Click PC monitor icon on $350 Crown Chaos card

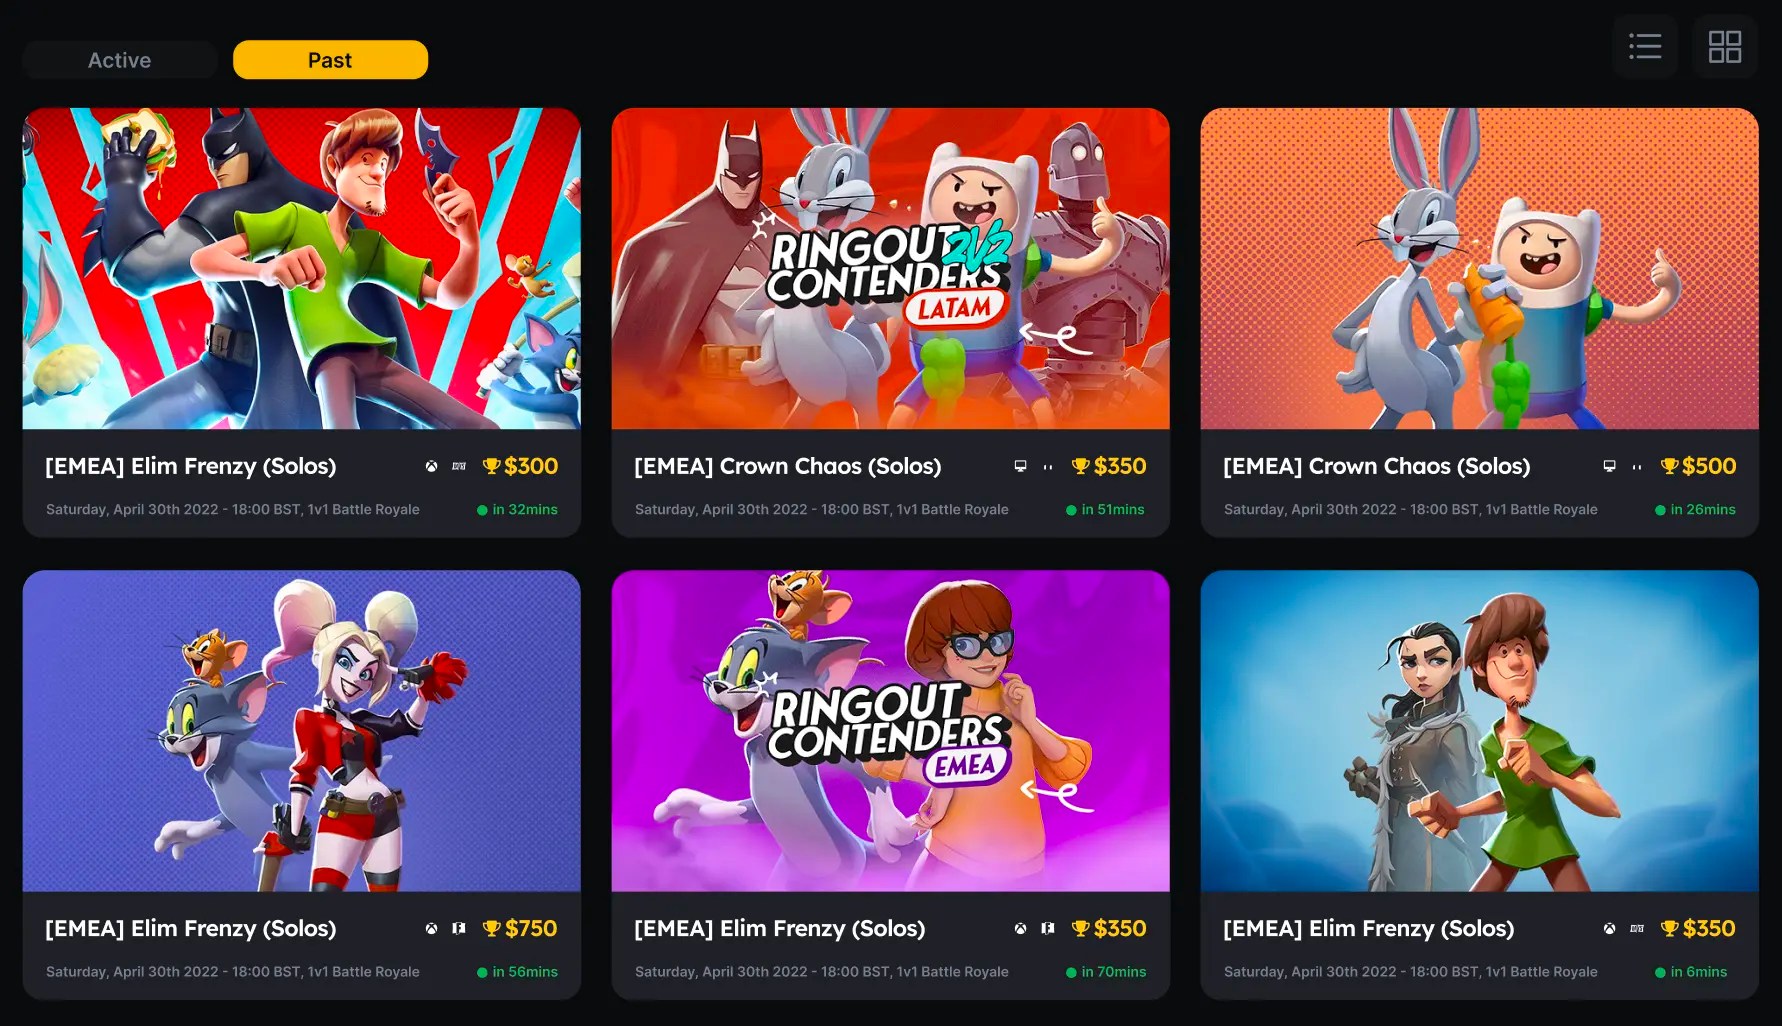pyautogui.click(x=1020, y=466)
